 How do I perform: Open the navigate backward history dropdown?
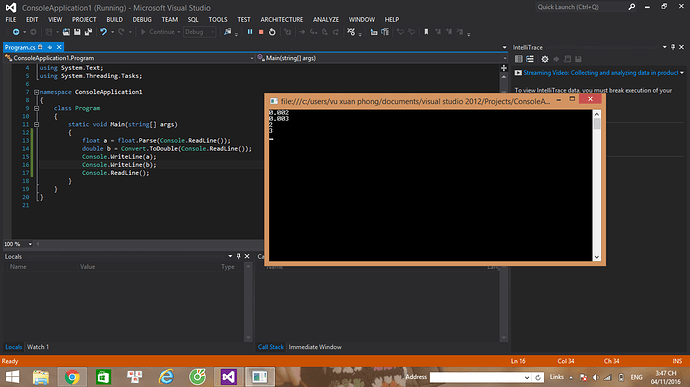(x=25, y=32)
